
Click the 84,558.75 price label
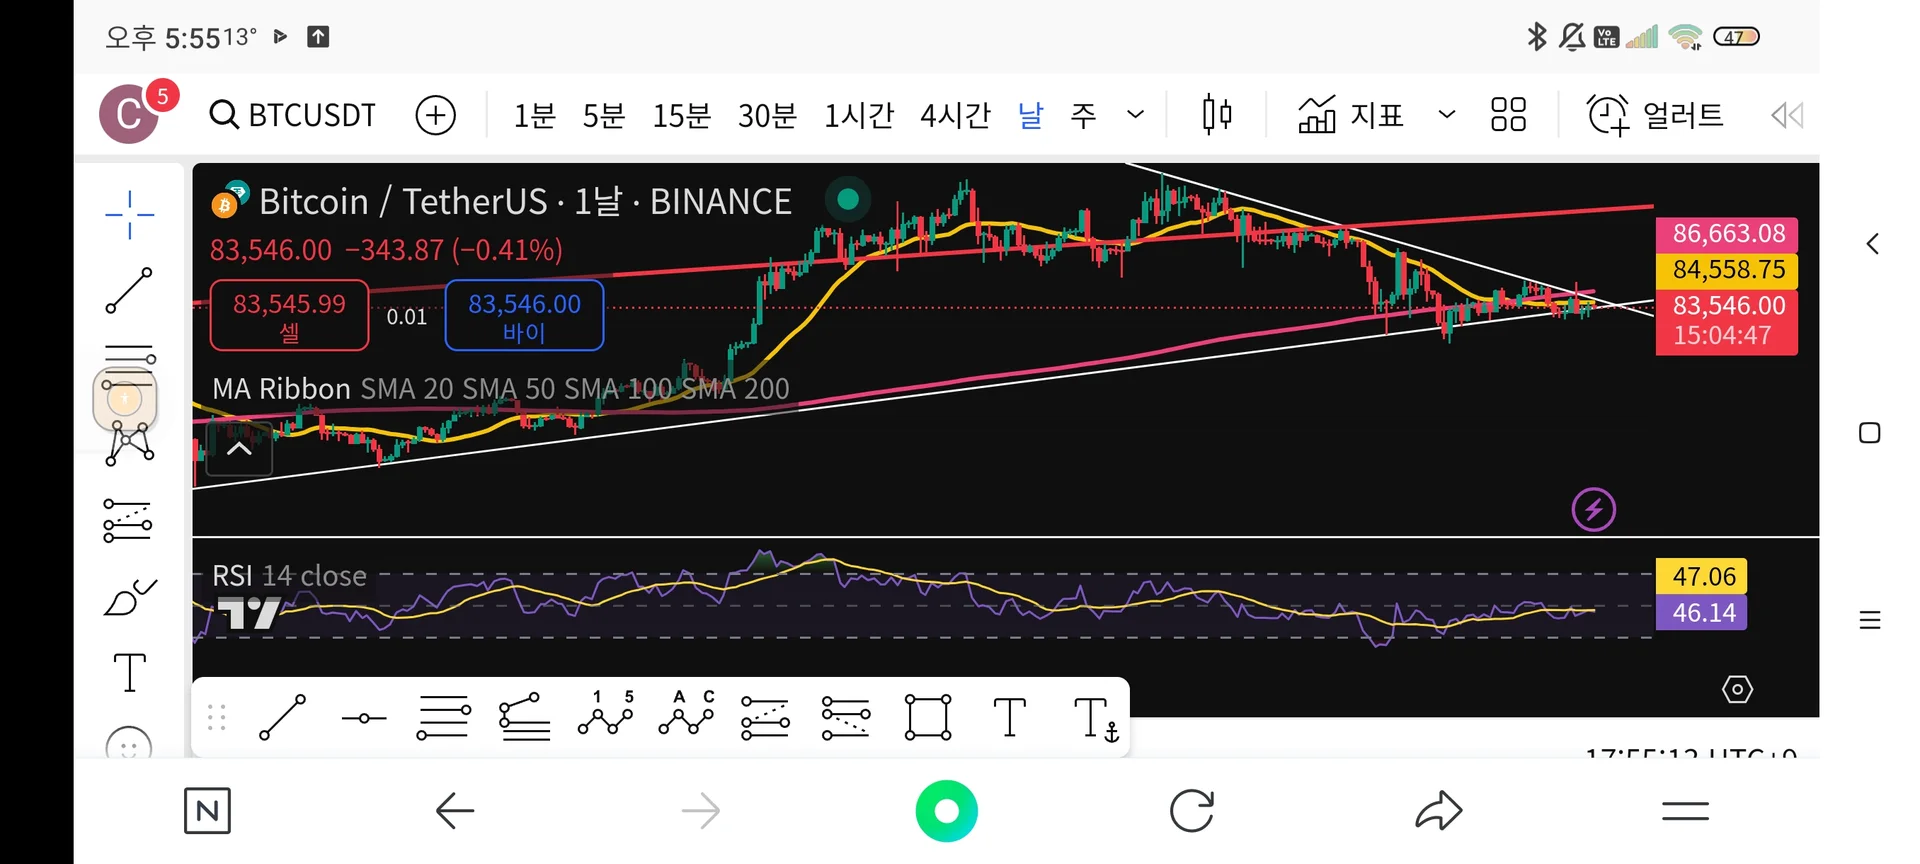[1727, 270]
